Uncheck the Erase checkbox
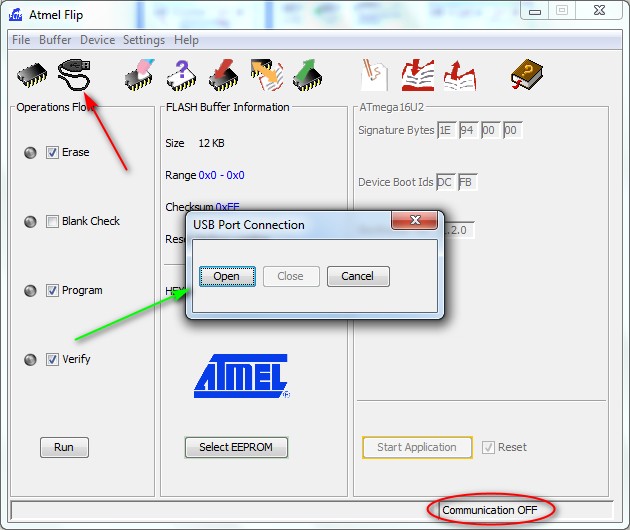 (52, 153)
